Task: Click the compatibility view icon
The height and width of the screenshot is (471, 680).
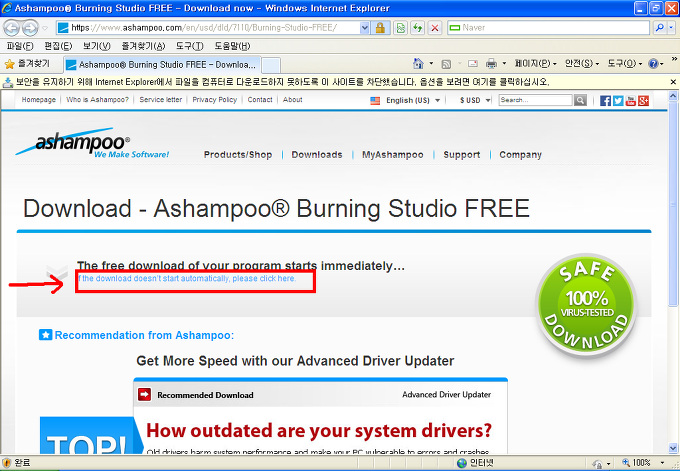Action: coord(401,28)
